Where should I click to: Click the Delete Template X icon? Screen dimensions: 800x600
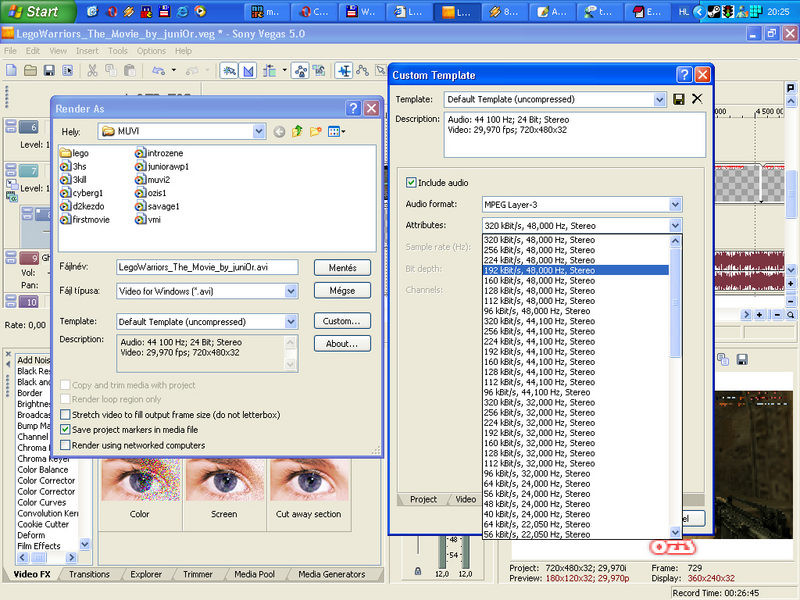point(697,99)
